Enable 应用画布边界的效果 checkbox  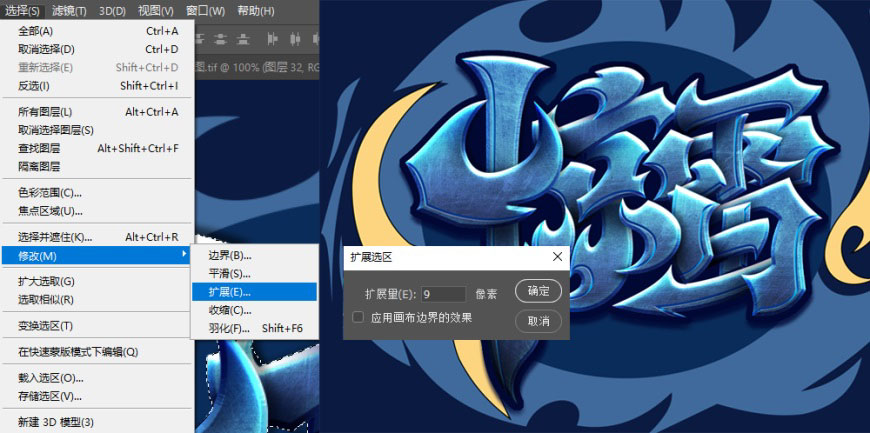pos(358,317)
